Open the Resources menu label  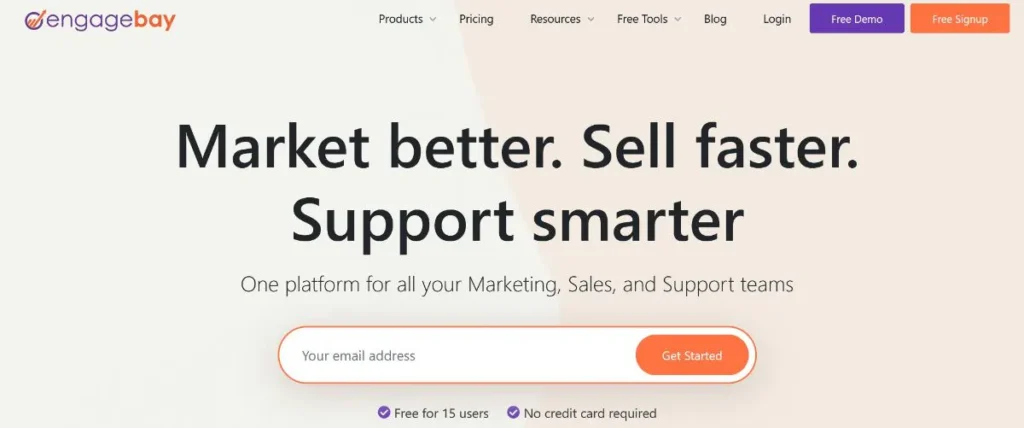click(x=555, y=19)
